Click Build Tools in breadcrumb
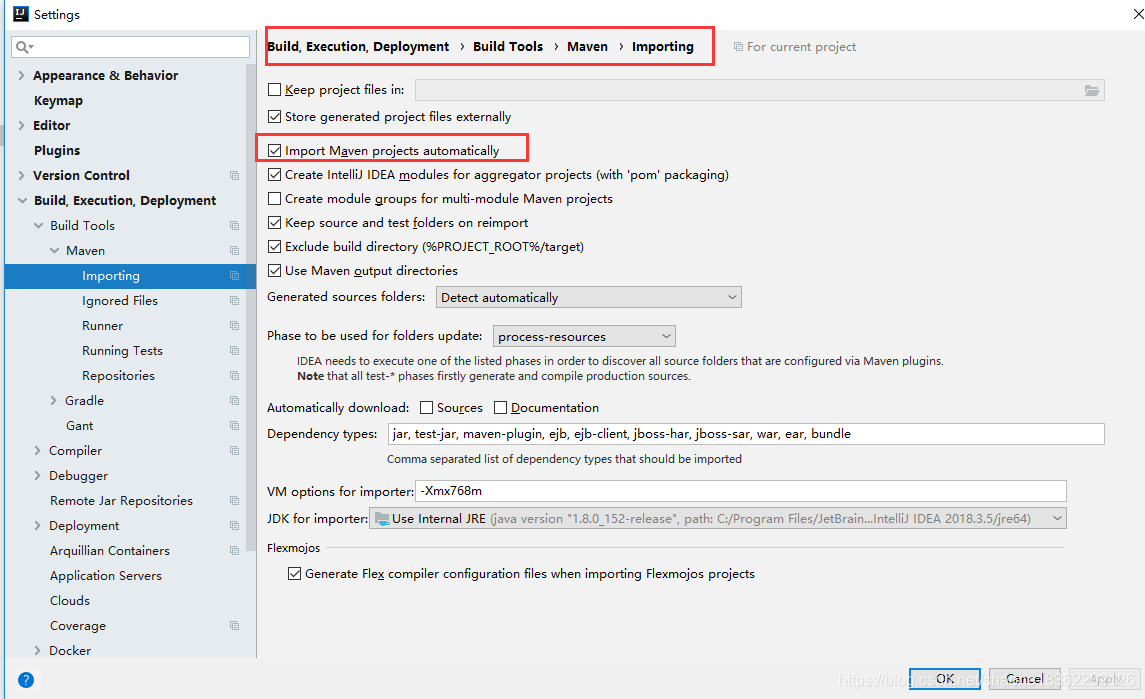The image size is (1145, 699). point(508,47)
